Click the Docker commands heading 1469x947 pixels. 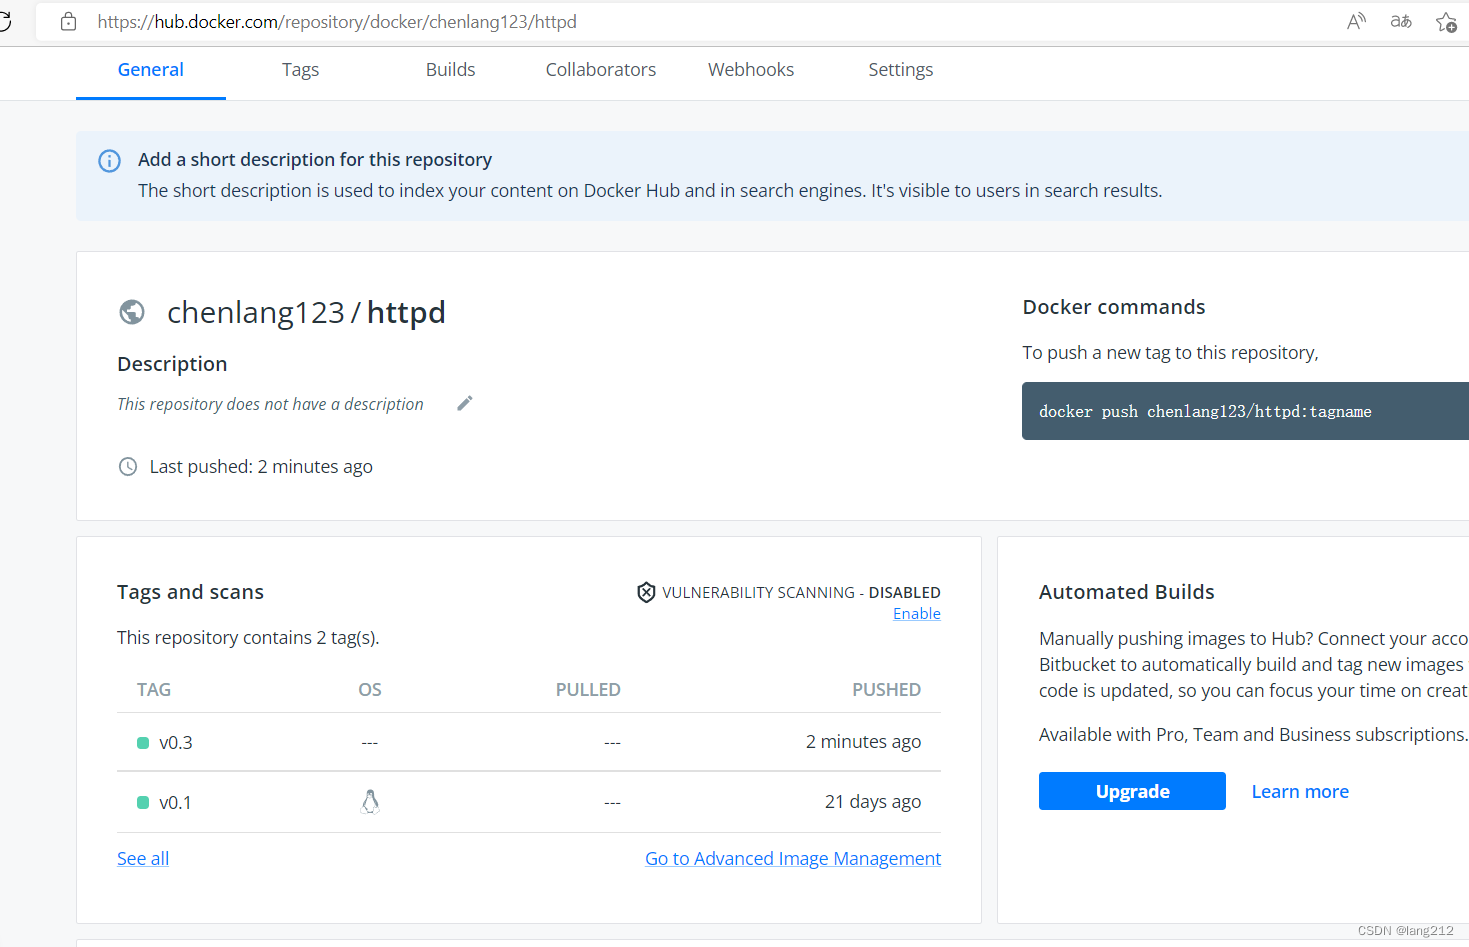[1114, 307]
